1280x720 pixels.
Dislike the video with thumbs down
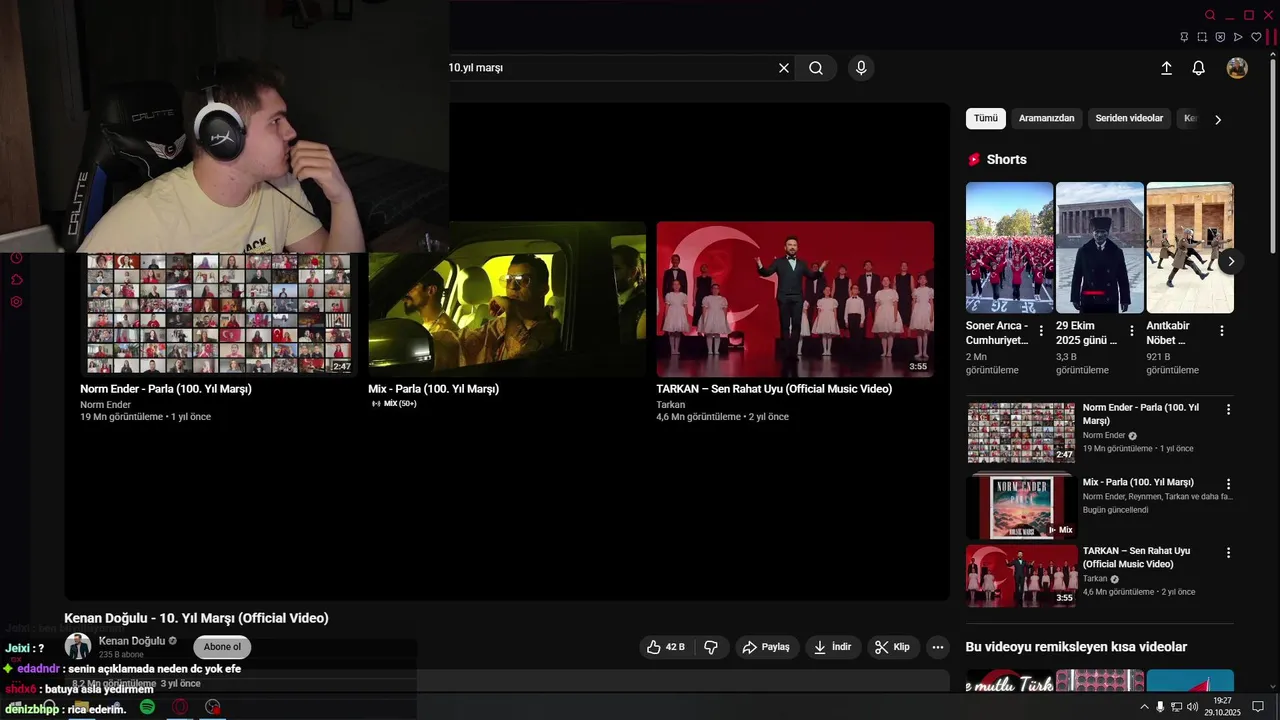(x=711, y=647)
